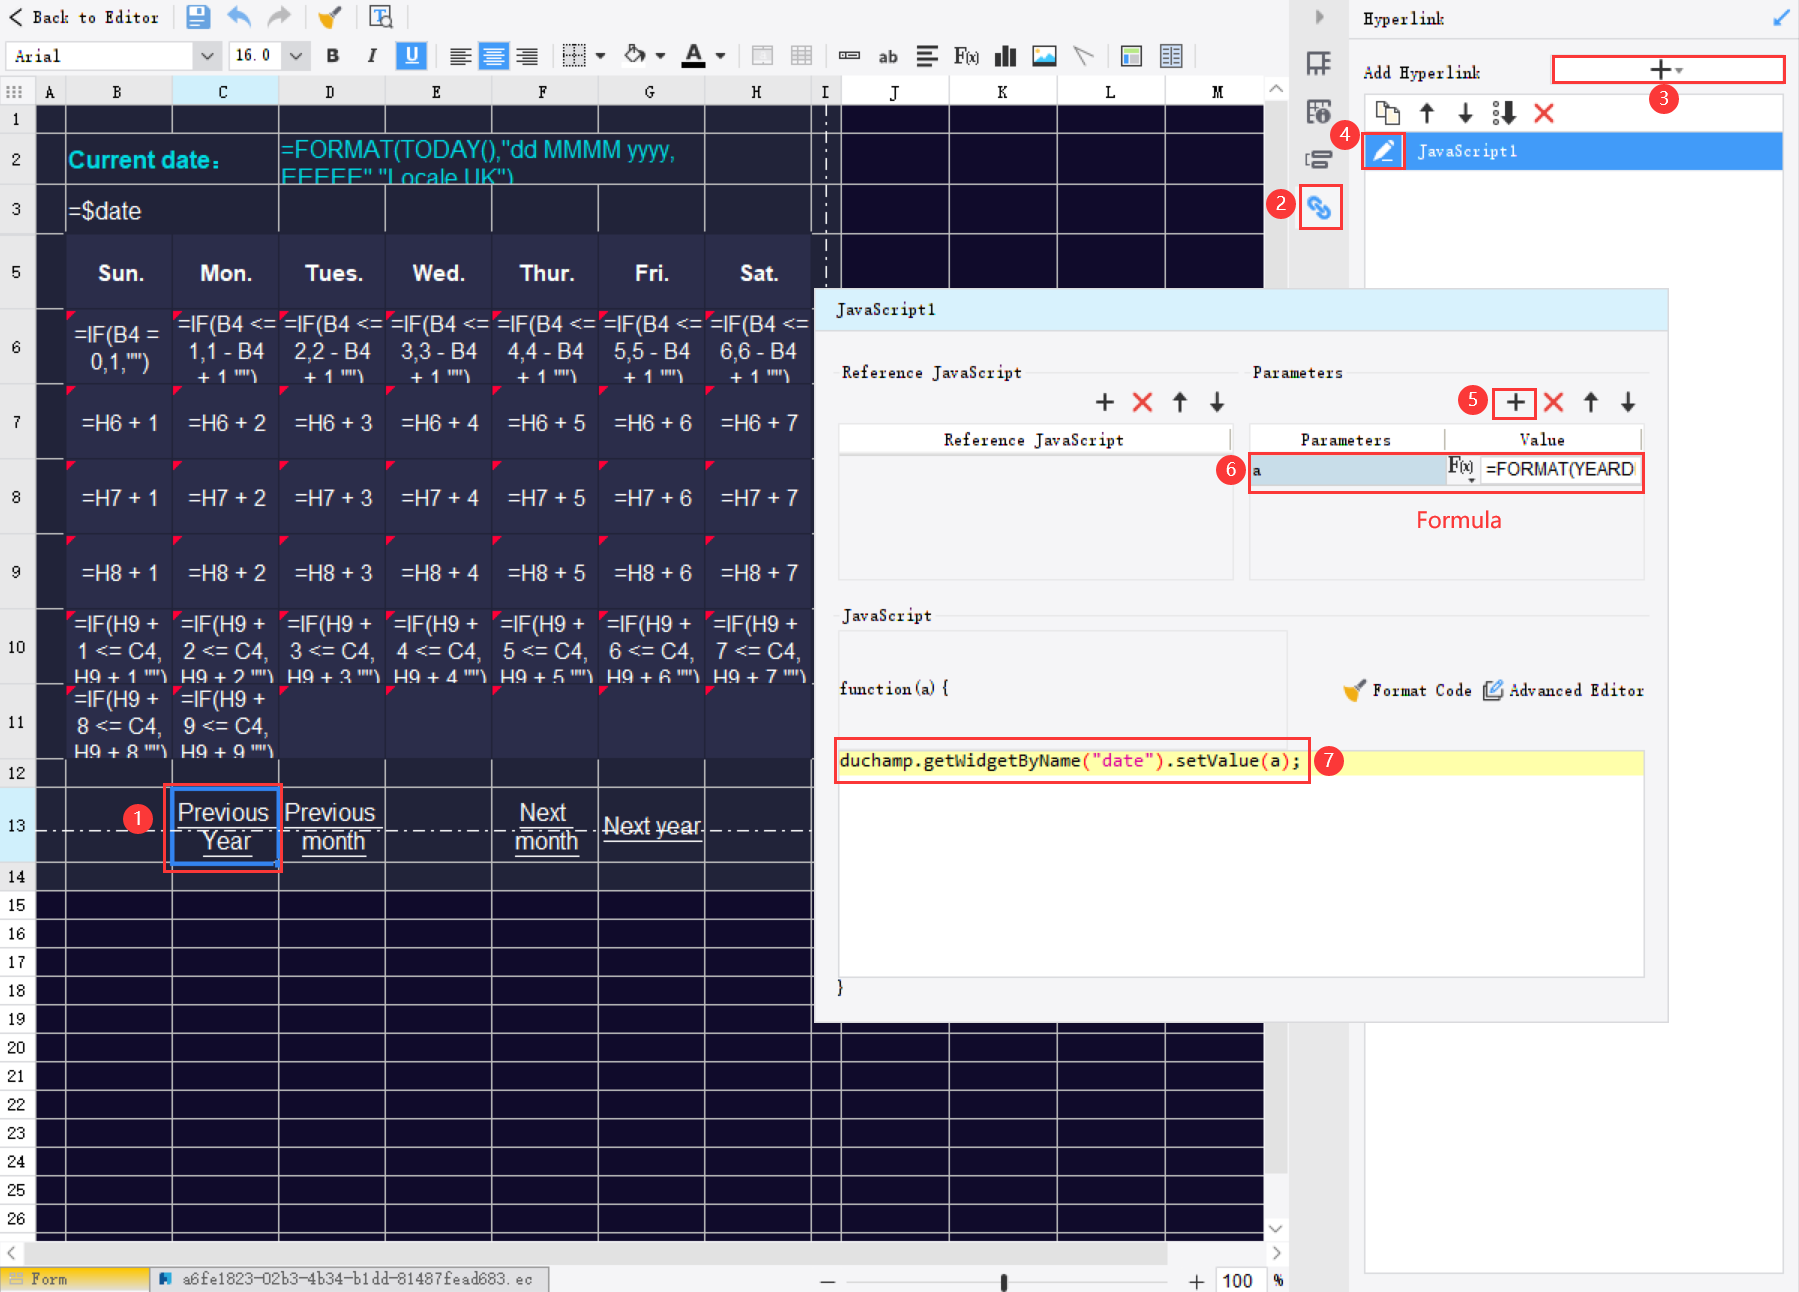Save the template with the floppy disk icon

point(198,17)
